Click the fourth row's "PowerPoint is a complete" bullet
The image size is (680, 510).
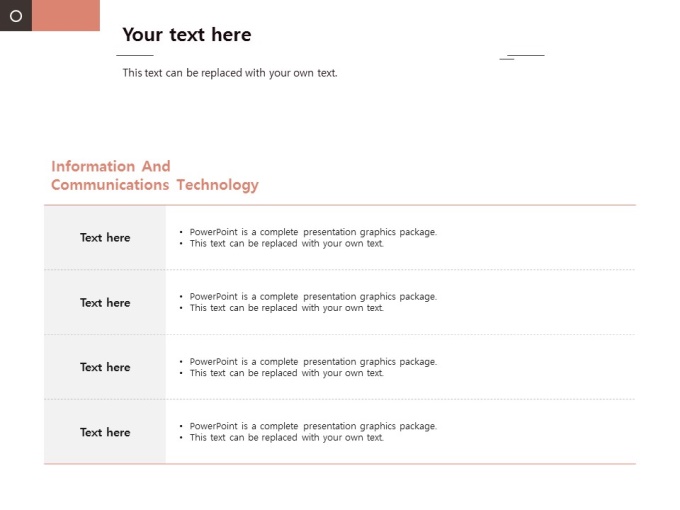[x=313, y=426]
